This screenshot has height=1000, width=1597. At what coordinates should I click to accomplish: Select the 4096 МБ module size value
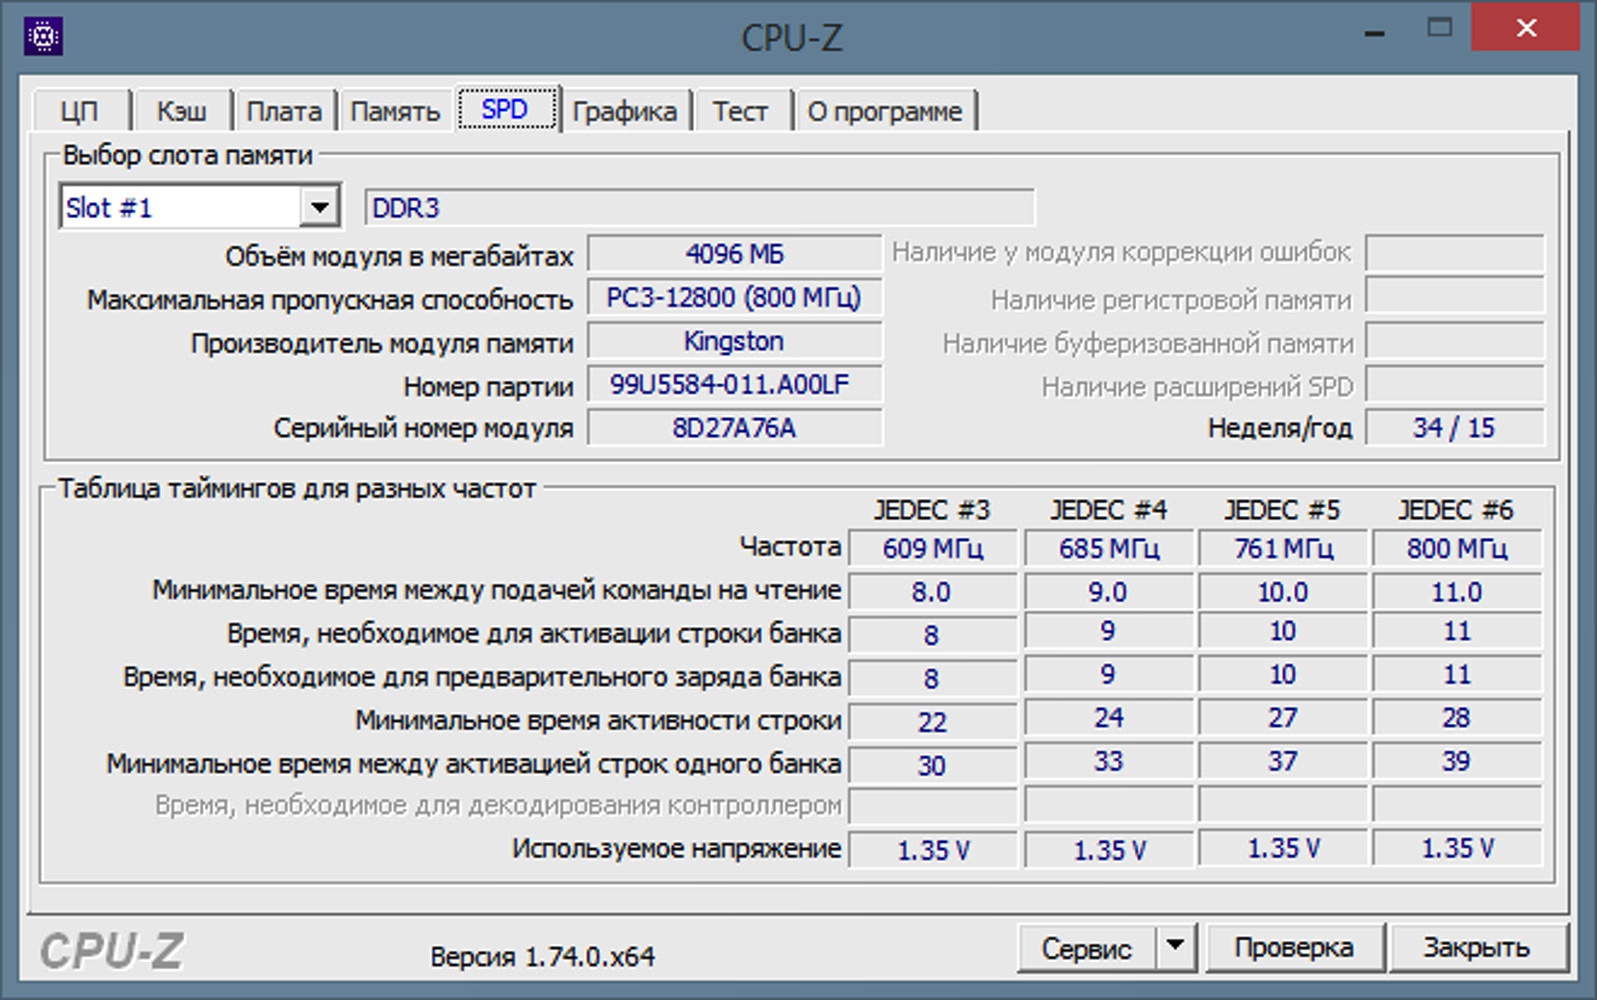734,254
